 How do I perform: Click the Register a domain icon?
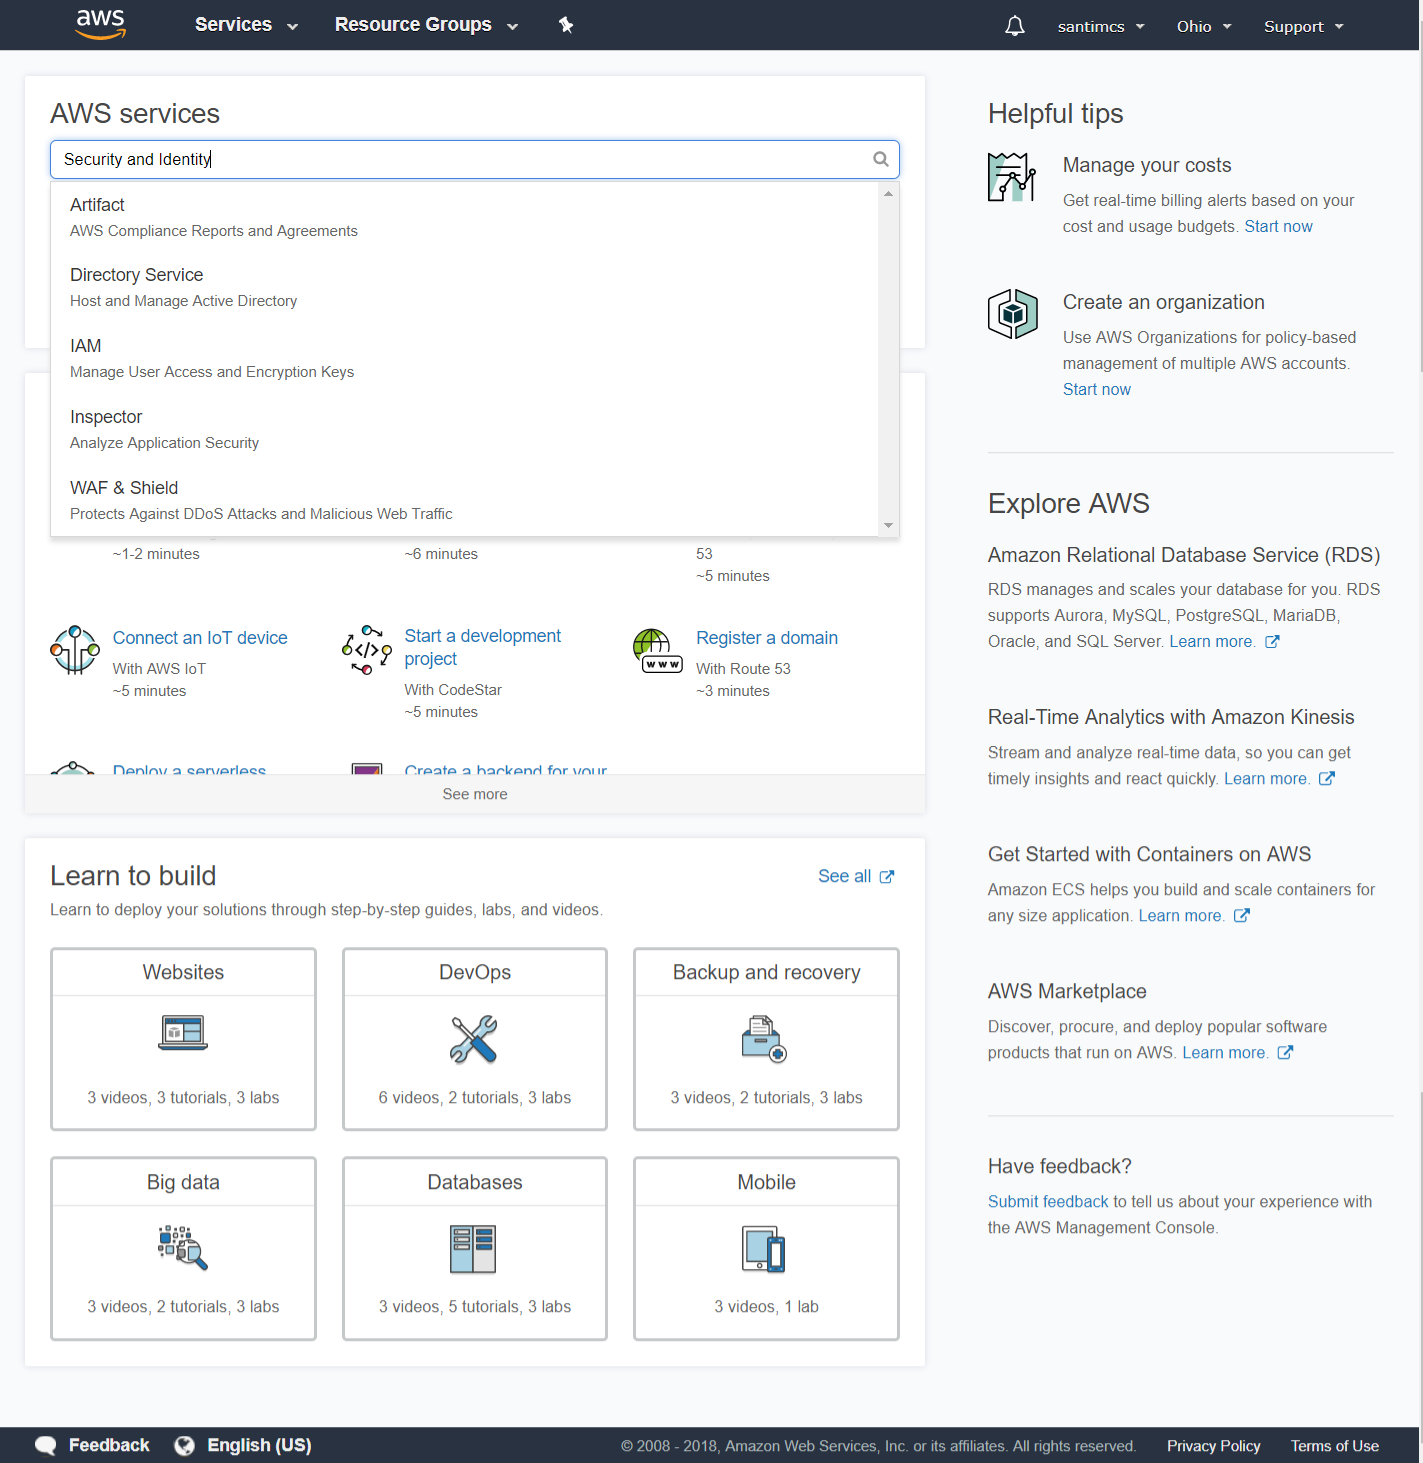[658, 650]
